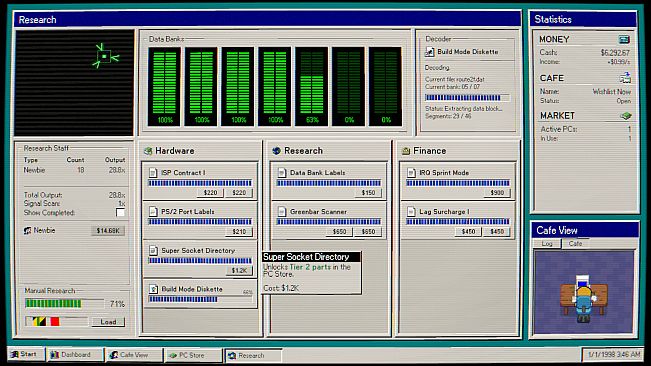Click the Hardware category icon
651x366 pixels.
pos(148,151)
